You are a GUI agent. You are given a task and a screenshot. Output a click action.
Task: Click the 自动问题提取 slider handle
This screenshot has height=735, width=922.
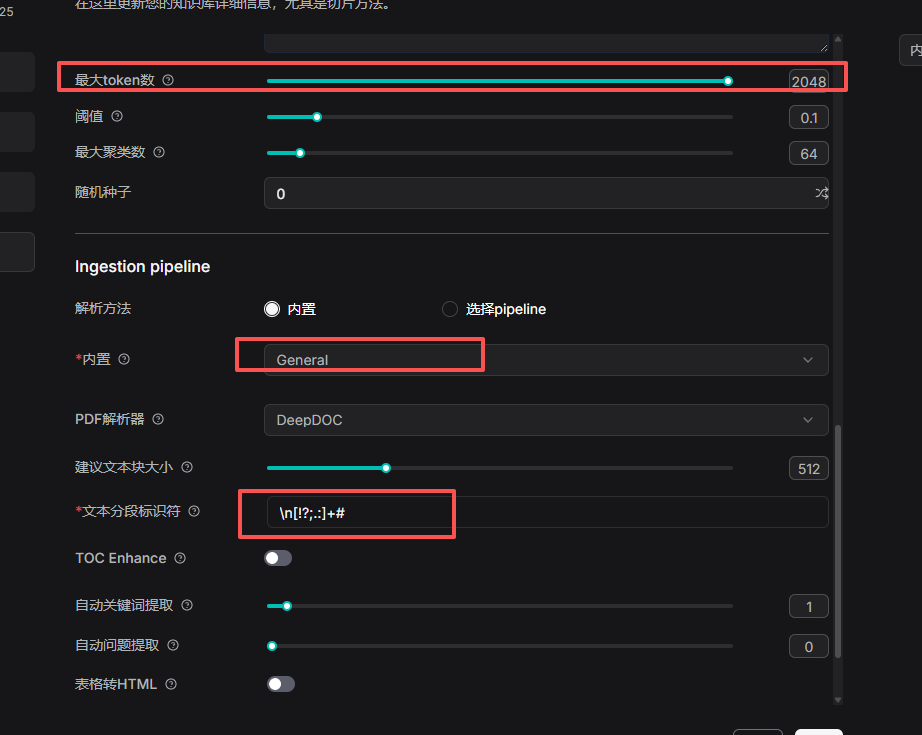pos(272,646)
